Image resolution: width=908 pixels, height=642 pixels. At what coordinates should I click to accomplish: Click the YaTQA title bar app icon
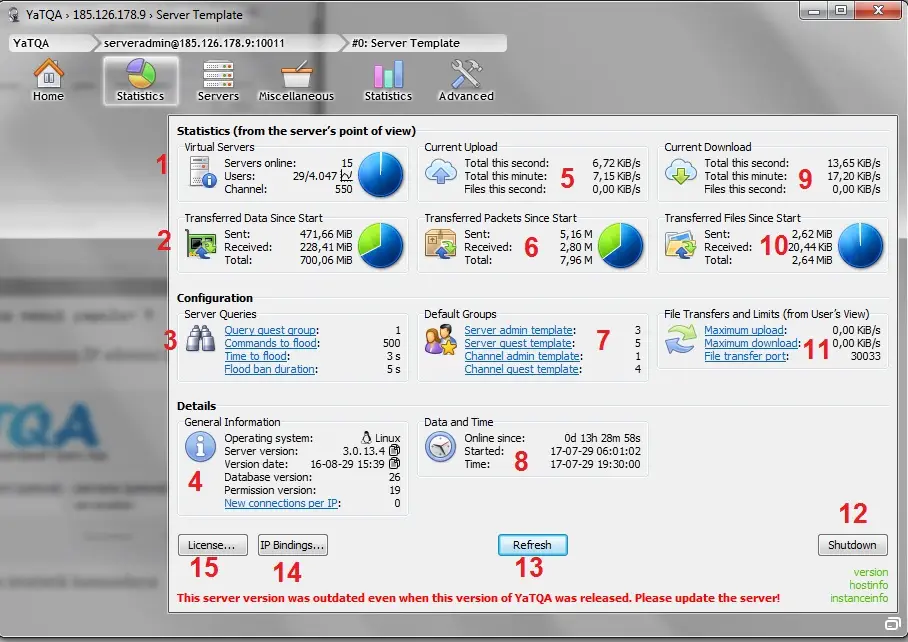(x=14, y=14)
